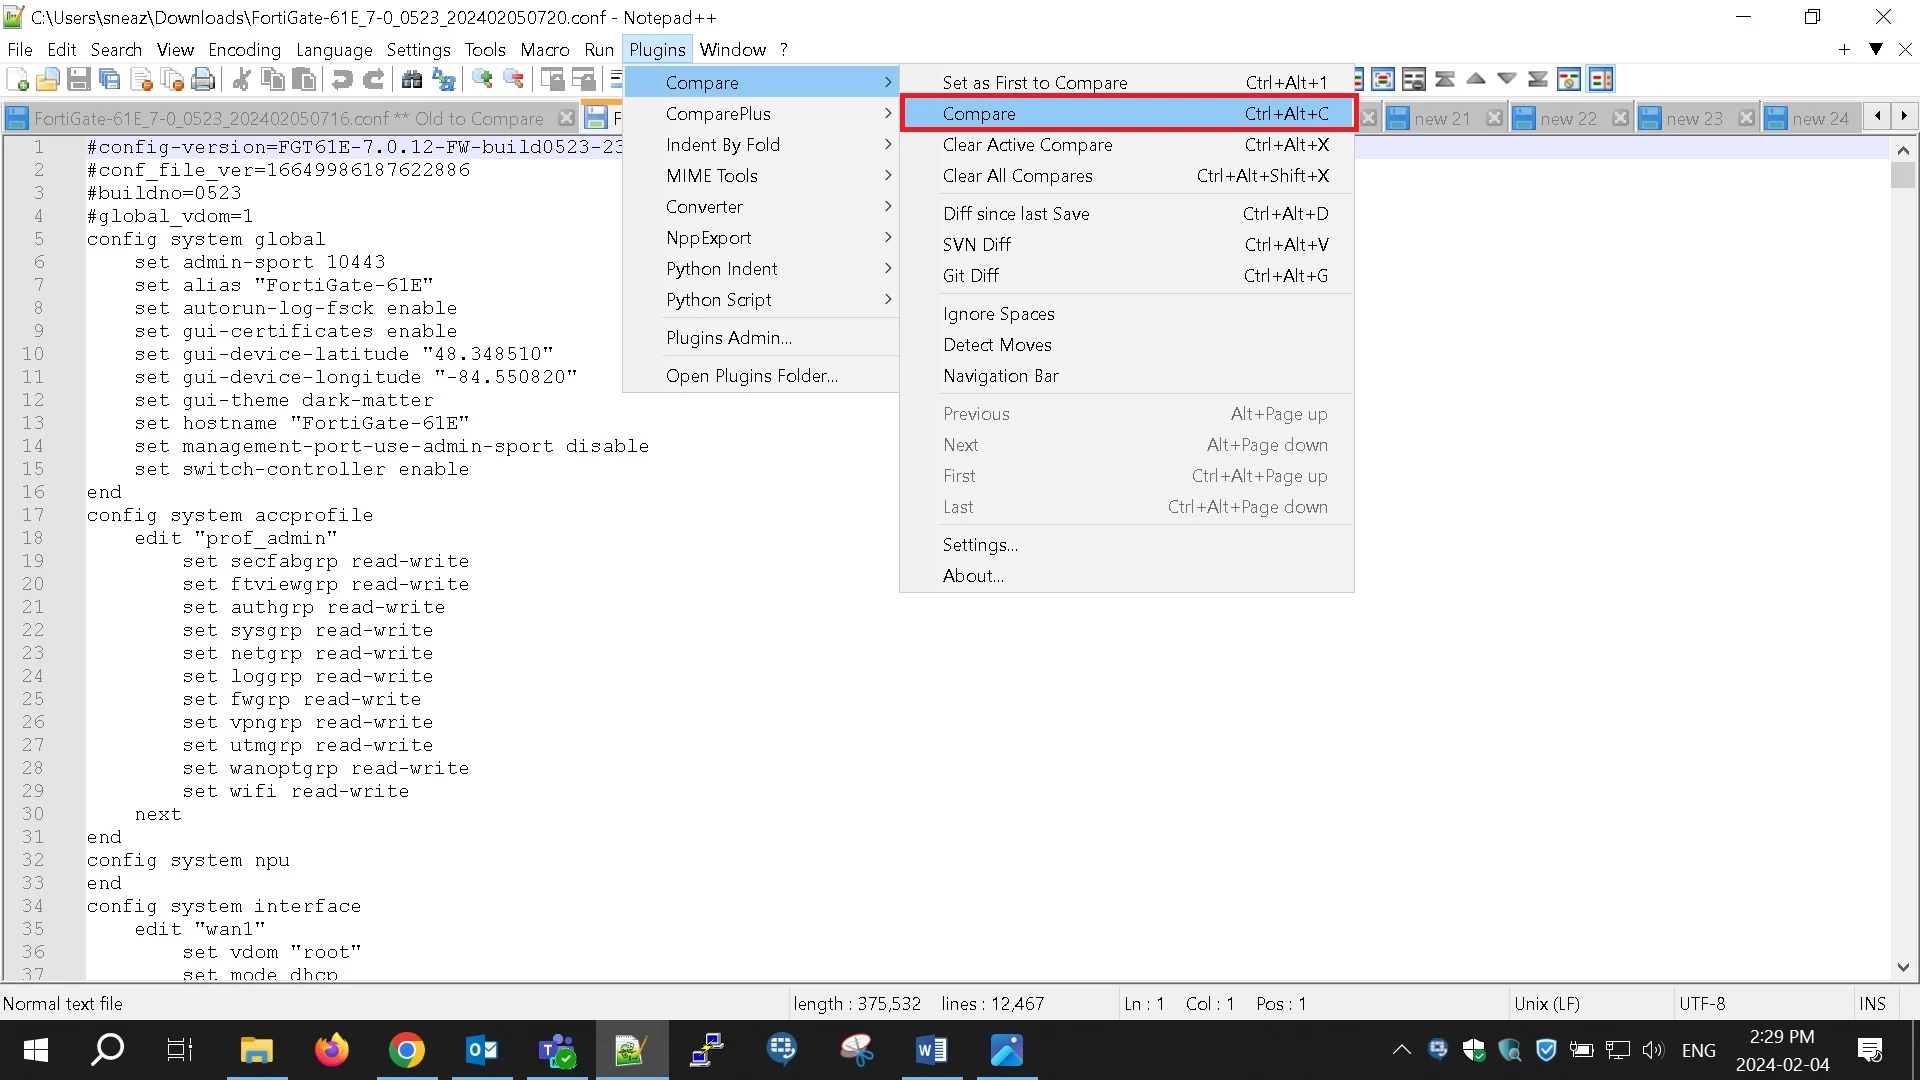
Task: Click the Compare selections toolbar icon
Action: coord(1383,80)
